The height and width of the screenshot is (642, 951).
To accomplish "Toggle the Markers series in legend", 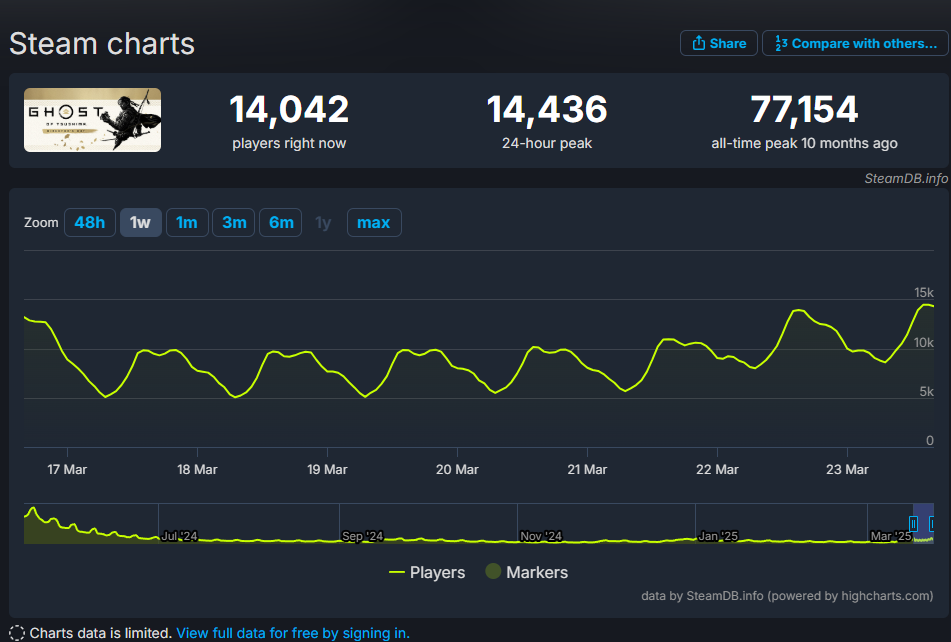I will (527, 572).
